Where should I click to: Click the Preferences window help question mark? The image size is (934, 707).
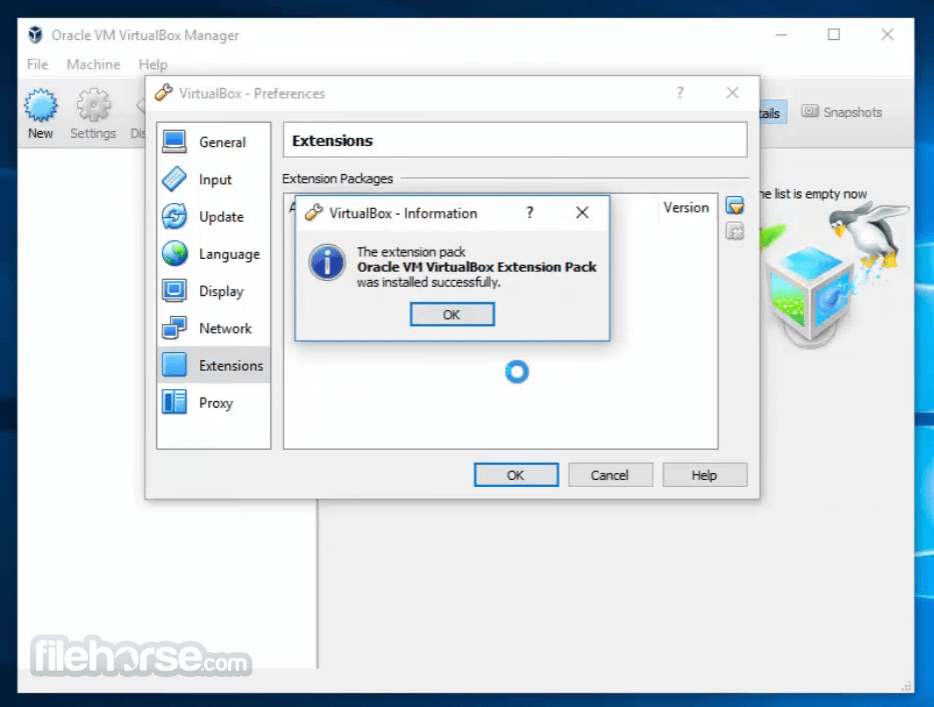[x=680, y=93]
